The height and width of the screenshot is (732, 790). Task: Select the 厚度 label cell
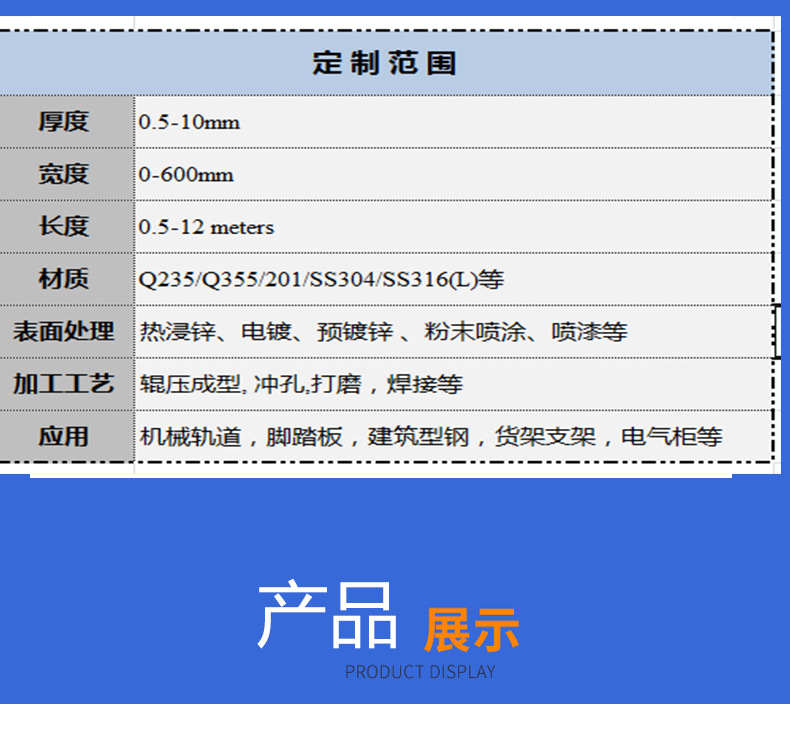click(x=67, y=122)
